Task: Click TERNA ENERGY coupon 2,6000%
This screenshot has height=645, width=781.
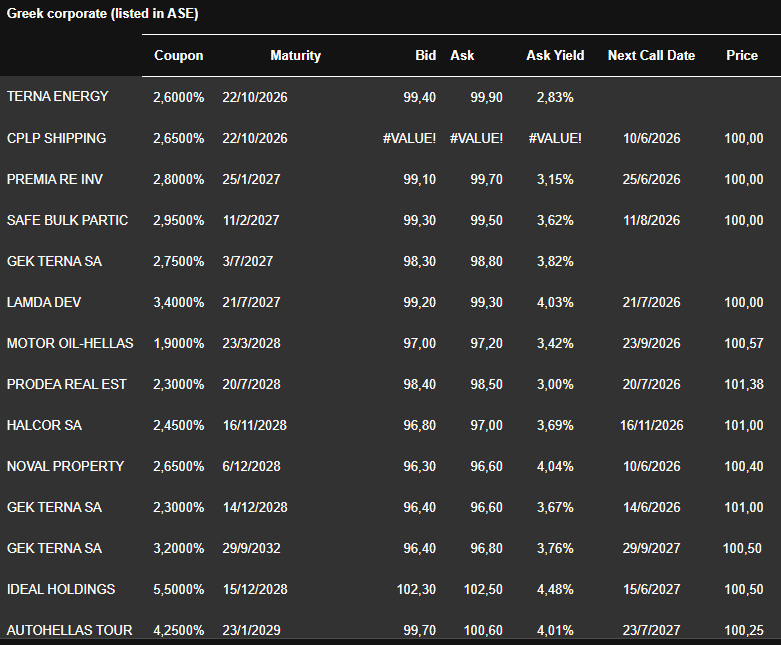Action: (x=178, y=97)
